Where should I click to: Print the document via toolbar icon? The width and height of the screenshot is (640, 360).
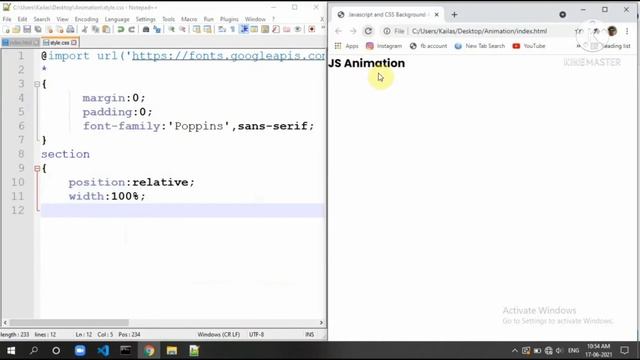coord(71,29)
